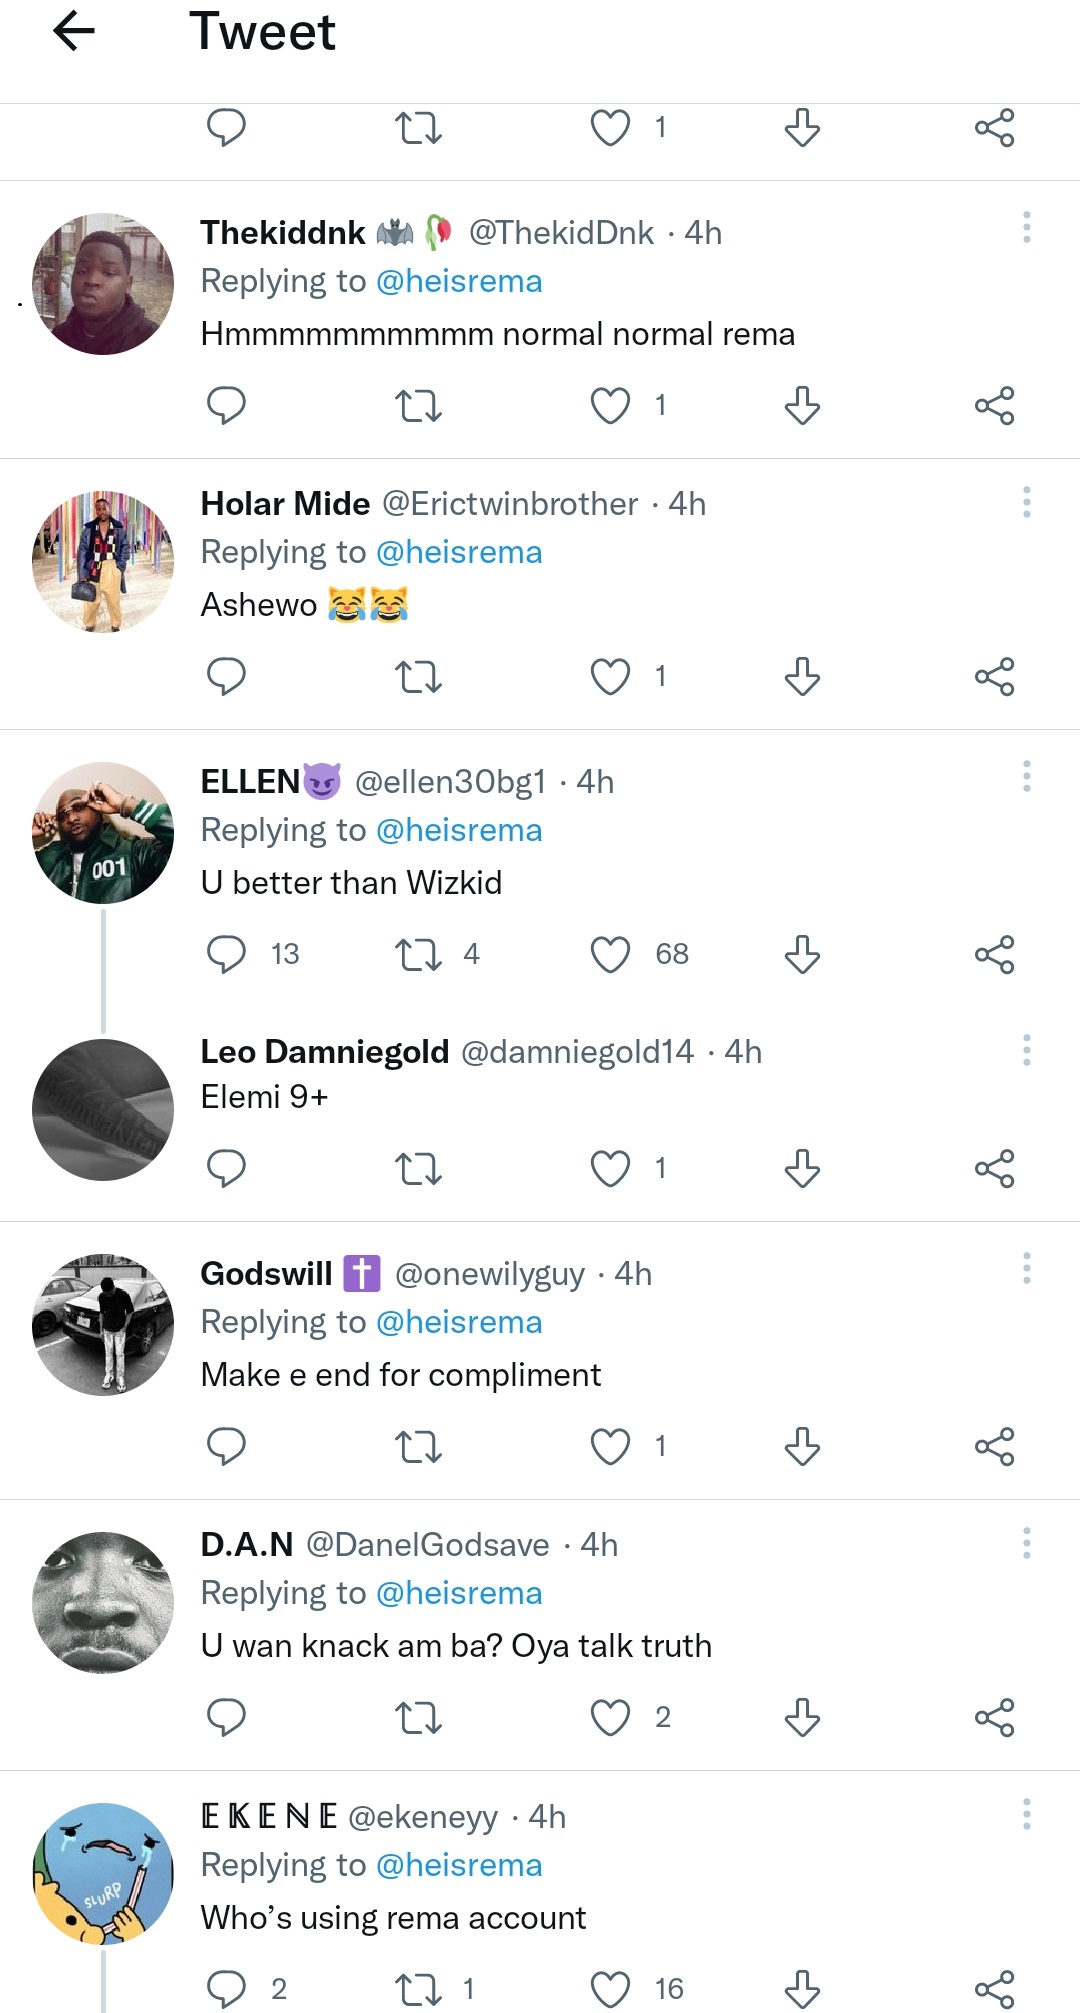Share Godswill's compliment tweet
The height and width of the screenshot is (2013, 1080).
994,1446
